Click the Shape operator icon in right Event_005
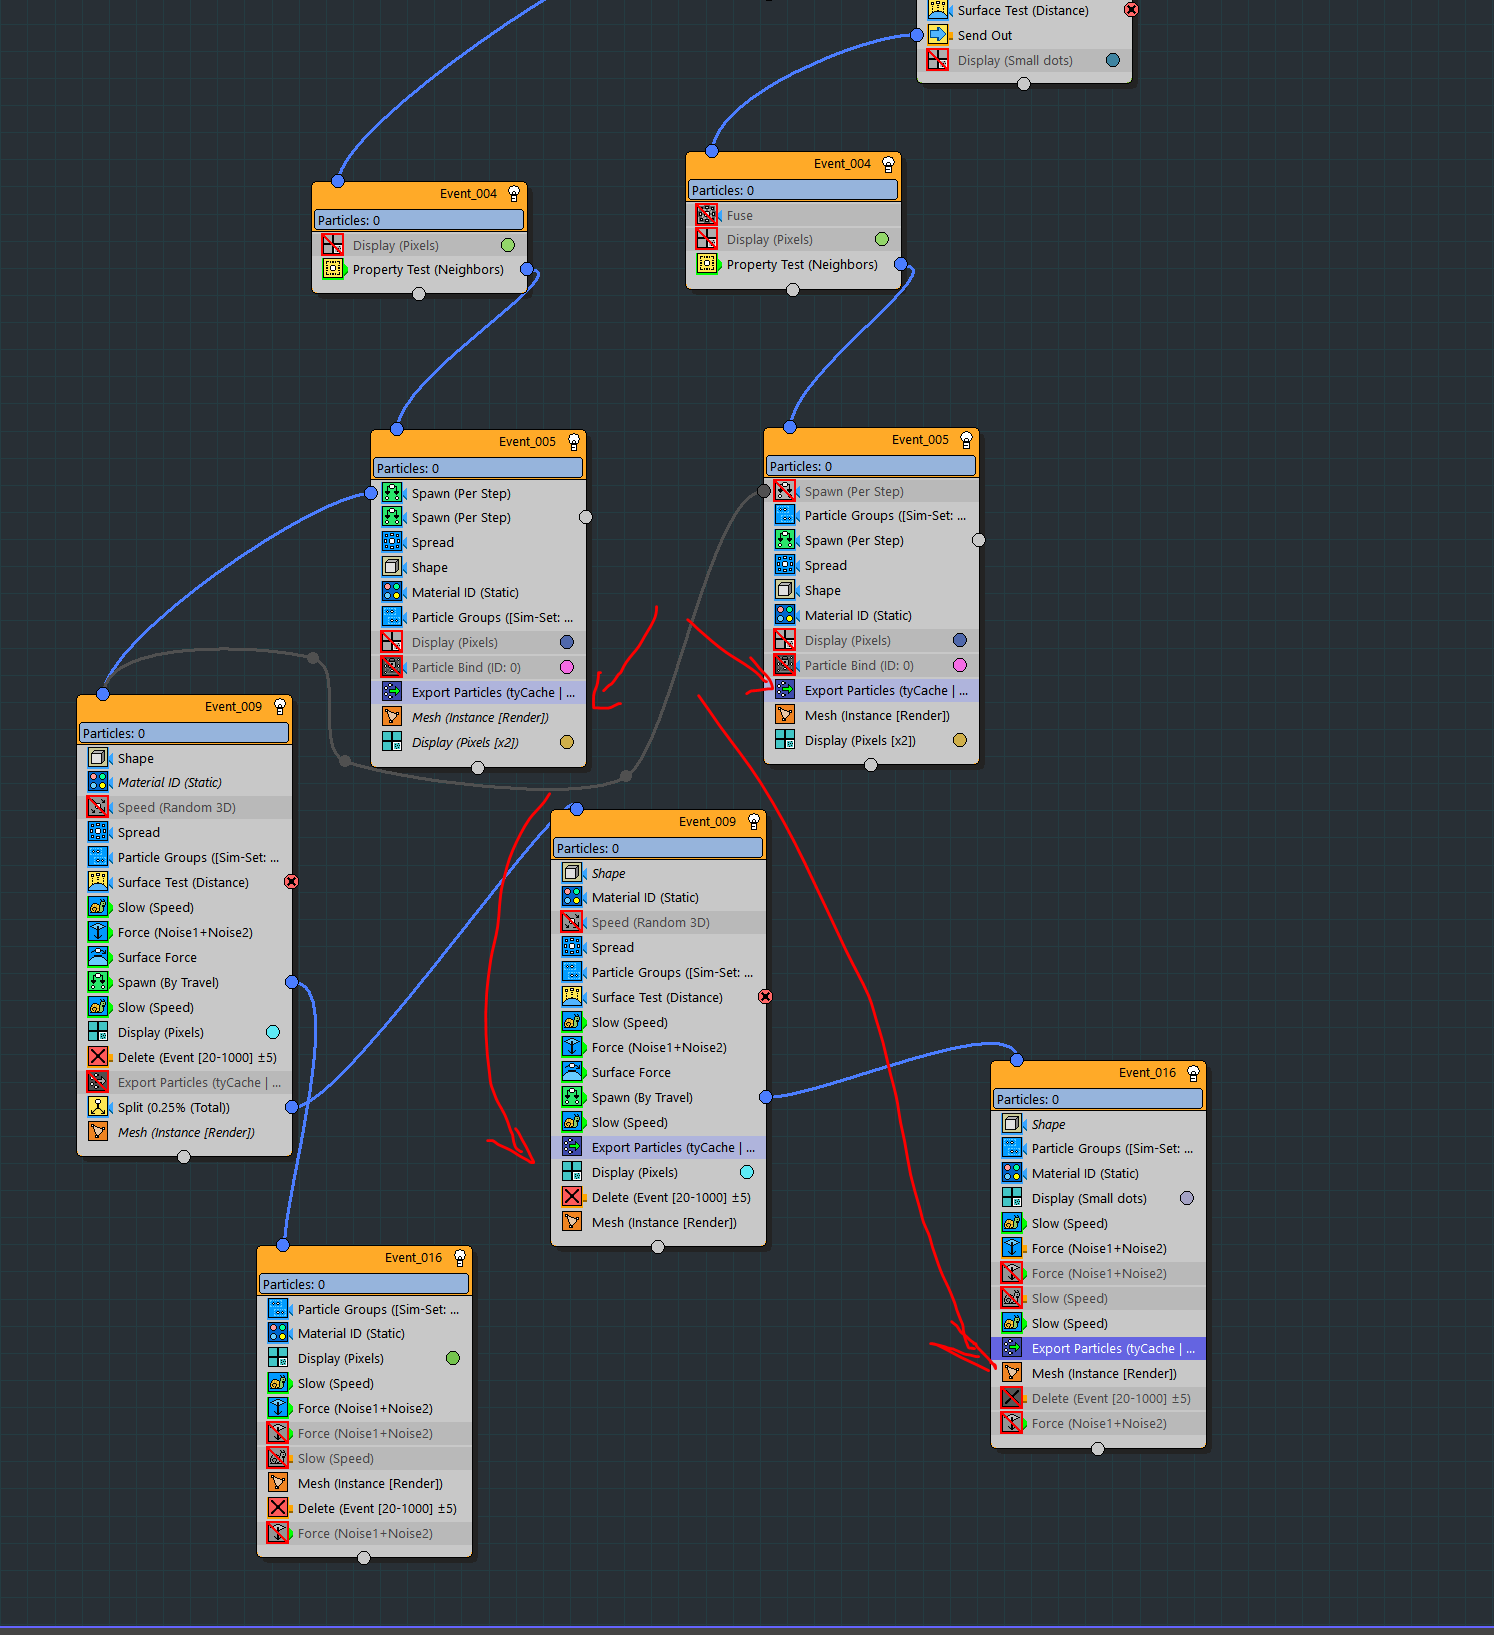Image resolution: width=1494 pixels, height=1635 pixels. [x=785, y=590]
